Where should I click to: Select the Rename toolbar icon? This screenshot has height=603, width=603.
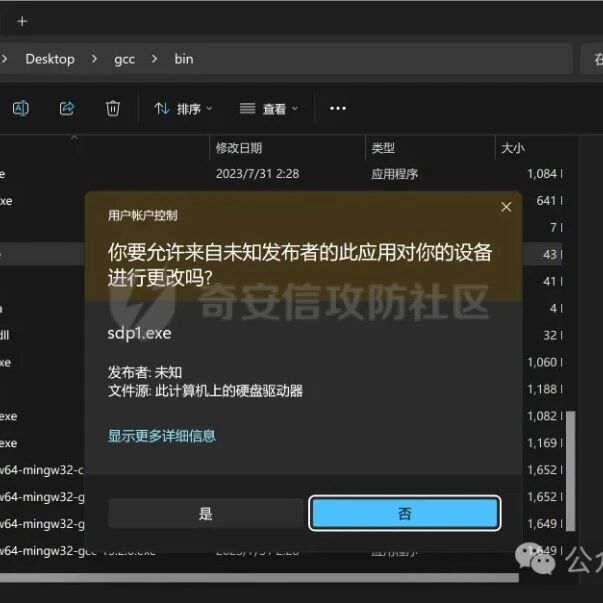(x=21, y=108)
